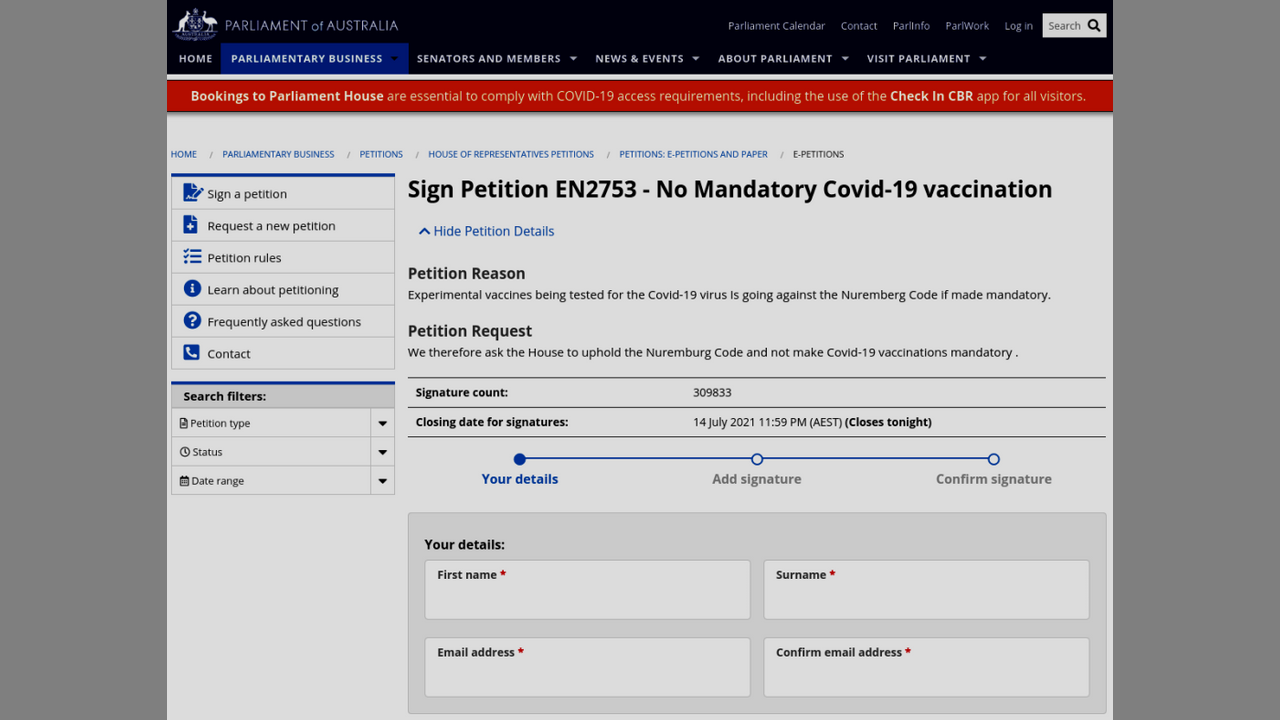The height and width of the screenshot is (720, 1280).
Task: Open the Parliament Calendar link
Action: click(x=776, y=26)
